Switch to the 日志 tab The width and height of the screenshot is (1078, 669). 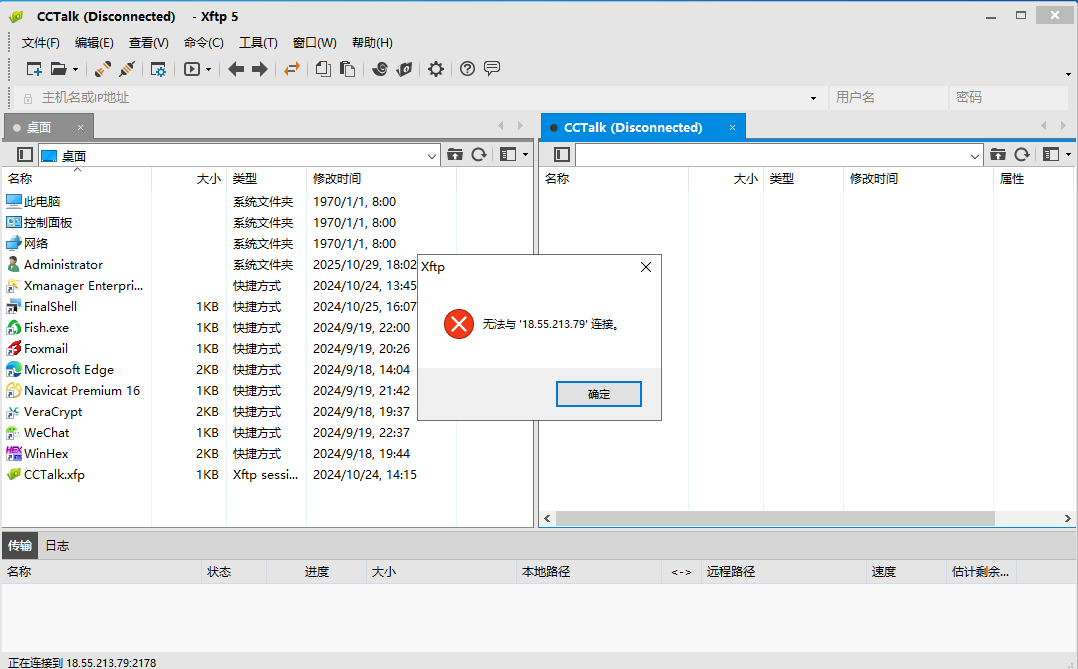[57, 546]
